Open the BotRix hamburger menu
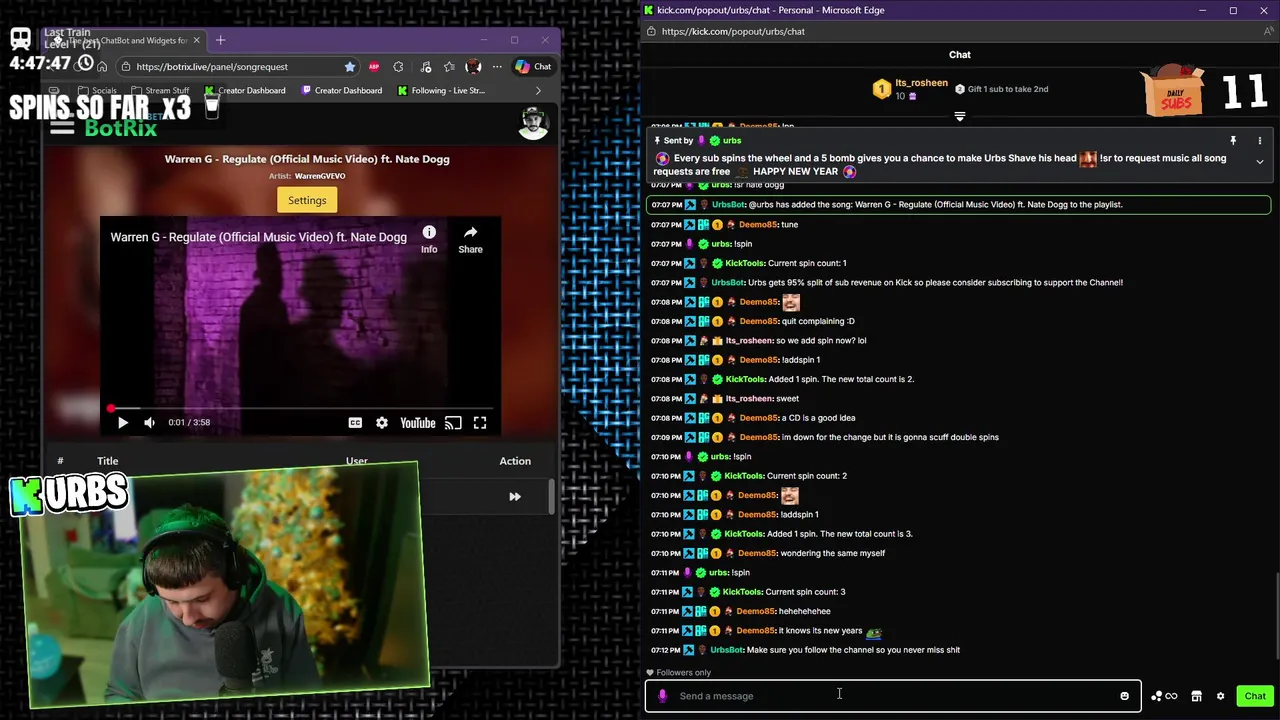The image size is (1280, 720). pos(62,127)
